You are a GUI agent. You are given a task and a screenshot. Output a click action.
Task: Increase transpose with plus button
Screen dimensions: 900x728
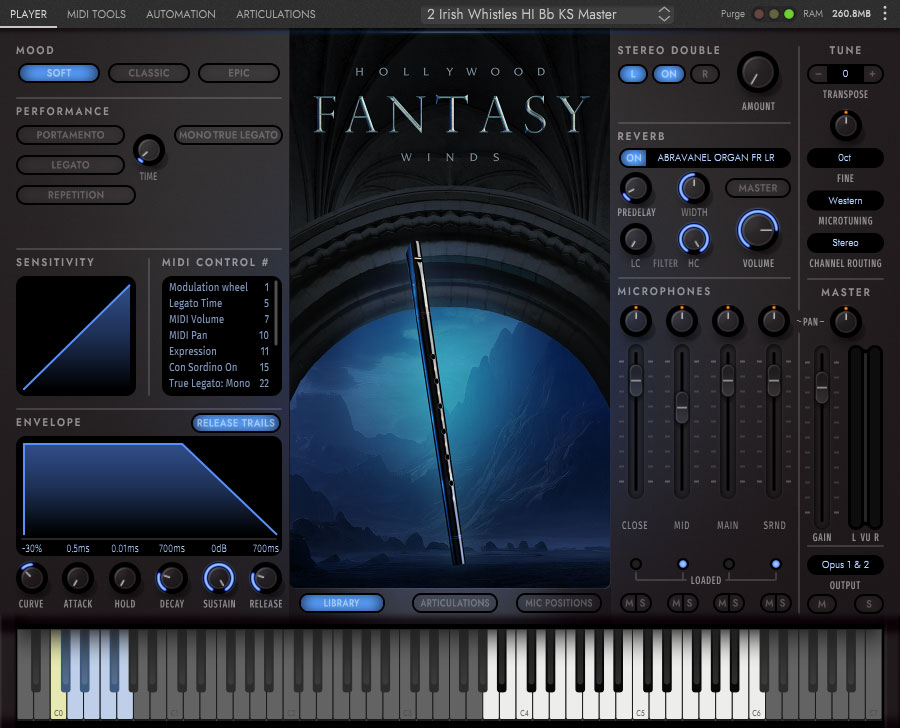tap(872, 73)
